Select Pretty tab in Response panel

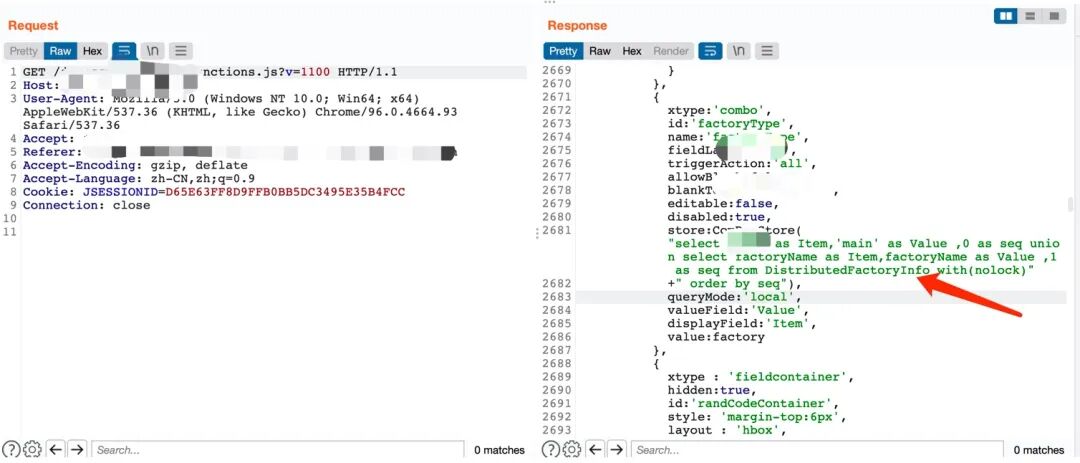pyautogui.click(x=563, y=51)
